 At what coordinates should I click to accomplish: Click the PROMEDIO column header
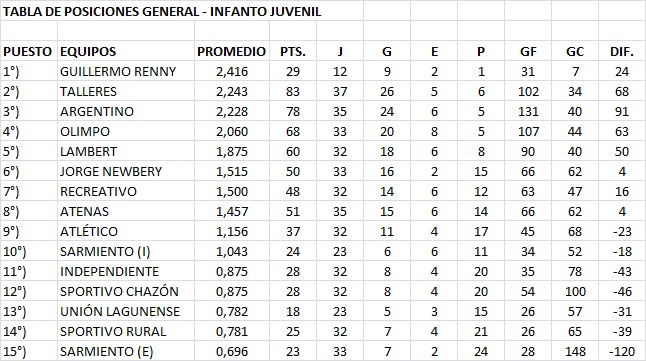232,52
